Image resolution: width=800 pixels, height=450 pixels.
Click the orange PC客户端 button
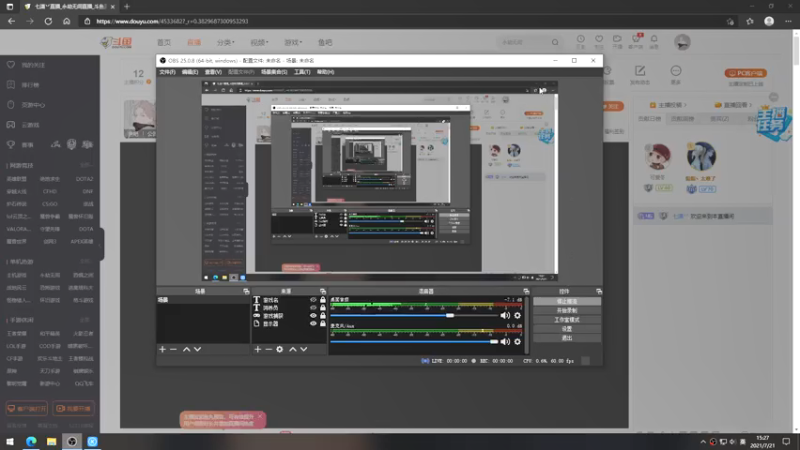point(746,73)
